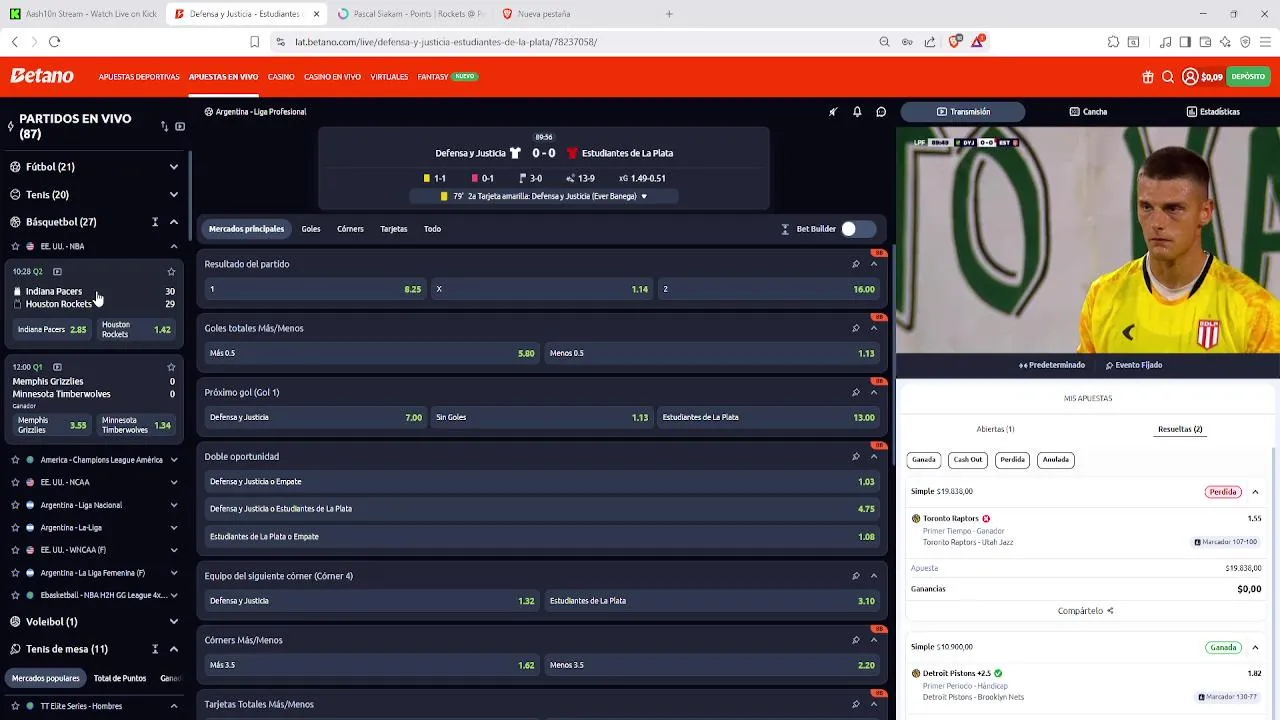Click Compártelo share link
The image size is (1280, 720).
(x=1086, y=611)
